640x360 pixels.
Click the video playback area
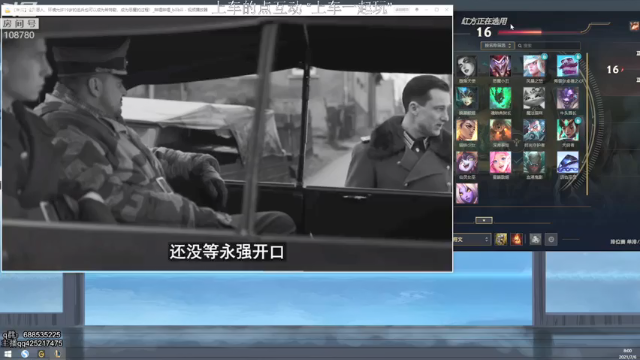point(227,143)
